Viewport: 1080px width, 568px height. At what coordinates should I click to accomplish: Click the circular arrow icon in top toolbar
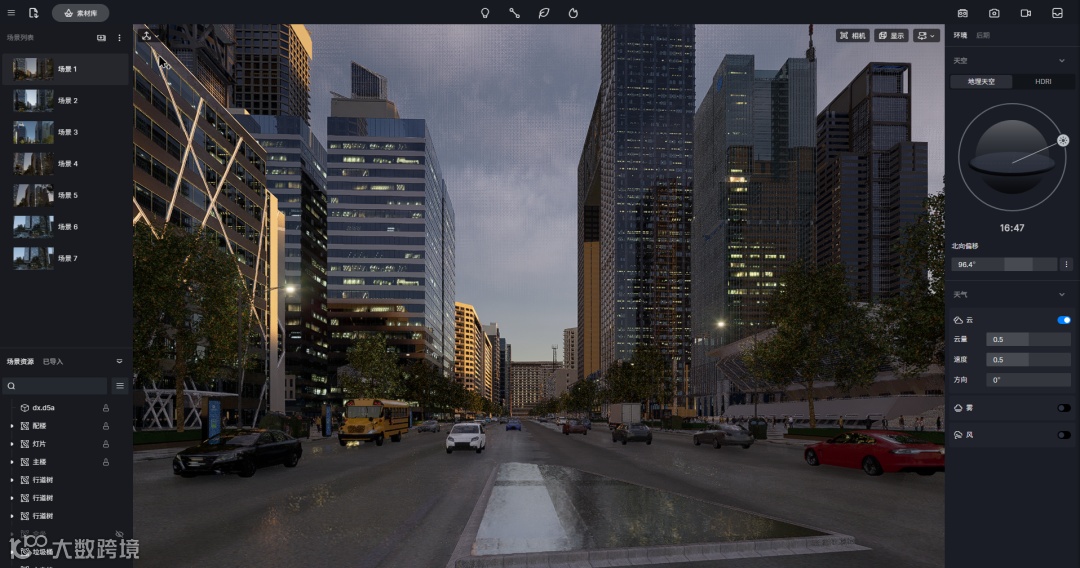573,13
